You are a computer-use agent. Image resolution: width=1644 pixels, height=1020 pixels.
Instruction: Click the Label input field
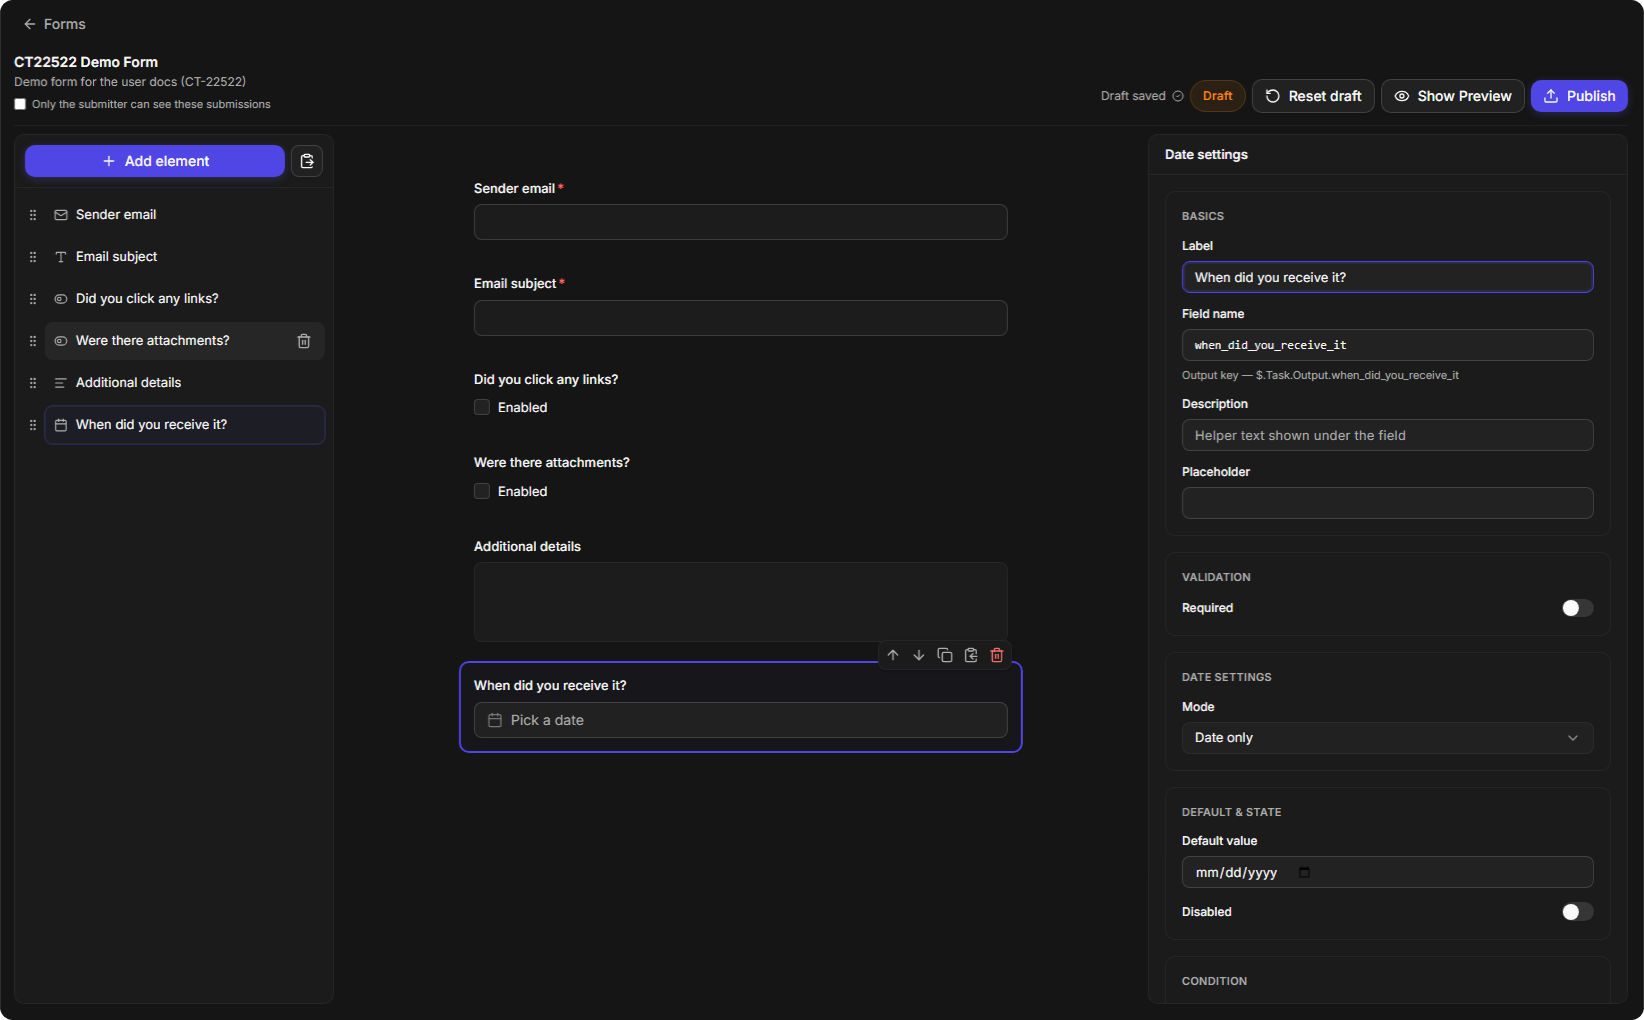(1388, 277)
